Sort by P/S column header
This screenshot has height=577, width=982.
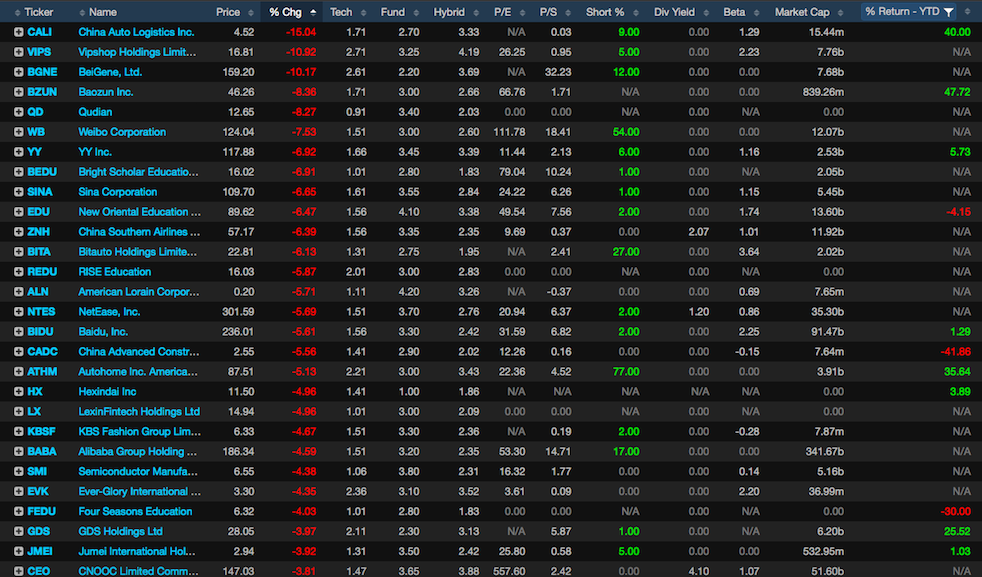point(548,12)
